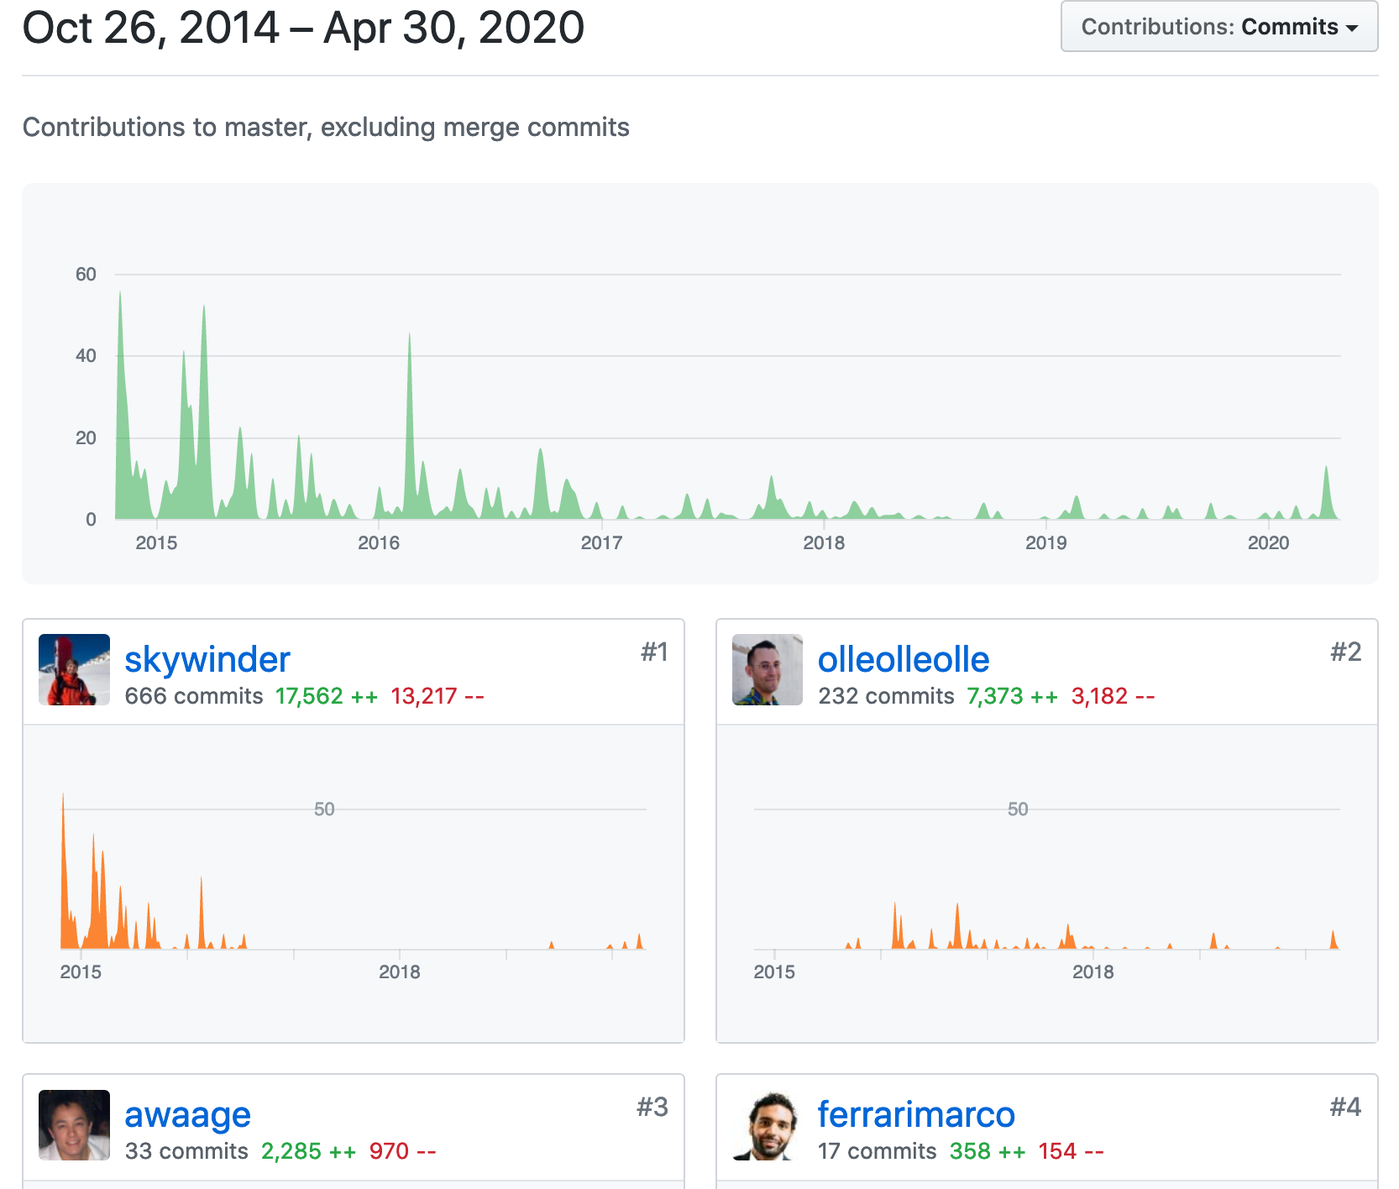Screen dimensions: 1399x1189
Task: Click olleolleolle's profile avatar
Action: [767, 670]
